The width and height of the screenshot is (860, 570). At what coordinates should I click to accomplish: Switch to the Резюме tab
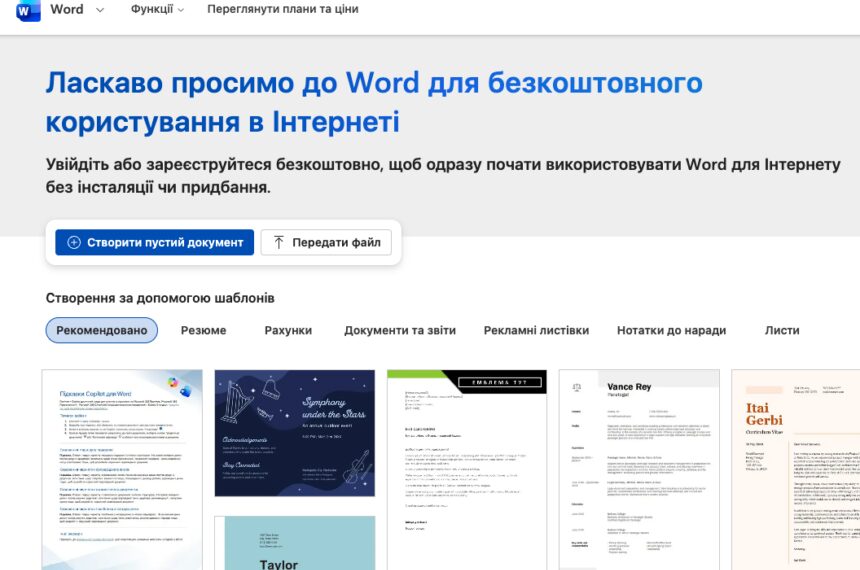pos(203,330)
